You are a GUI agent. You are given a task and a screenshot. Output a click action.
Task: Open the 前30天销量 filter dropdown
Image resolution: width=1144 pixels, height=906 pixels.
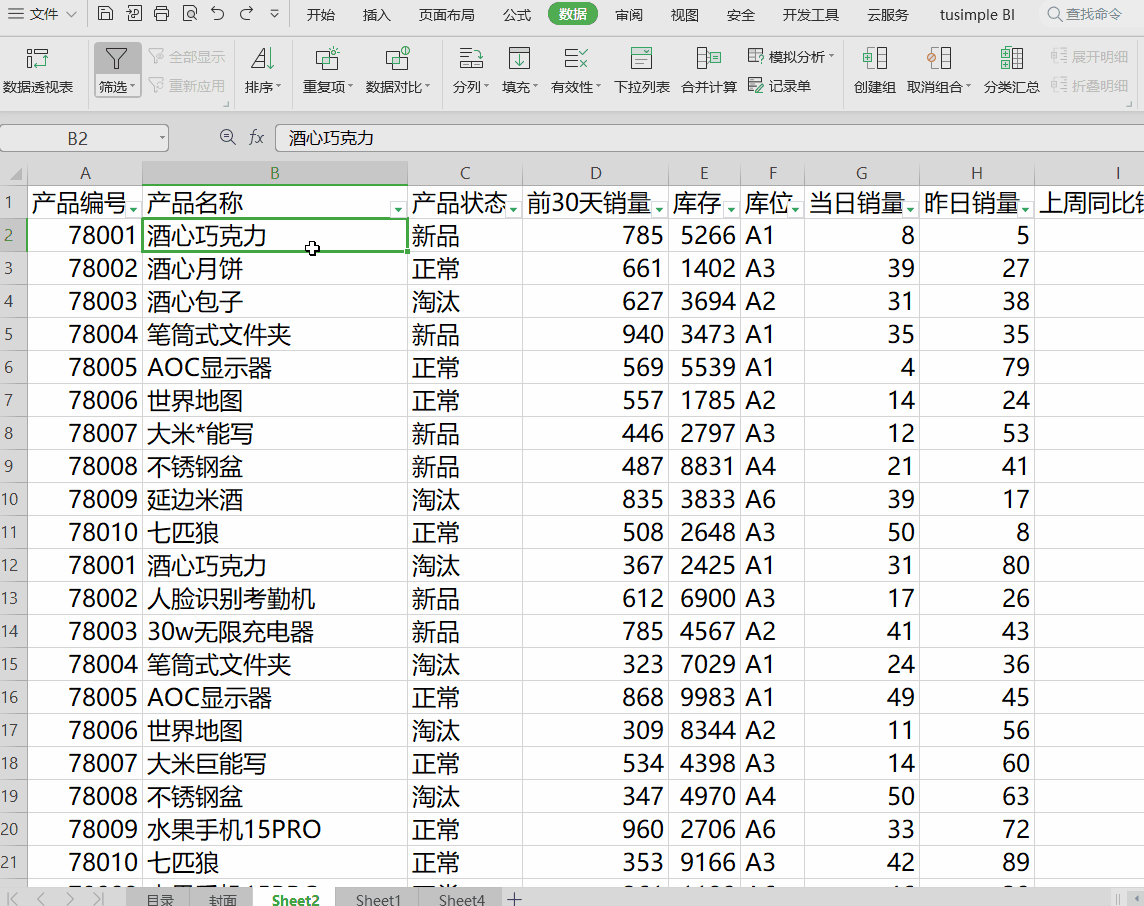tap(659, 209)
